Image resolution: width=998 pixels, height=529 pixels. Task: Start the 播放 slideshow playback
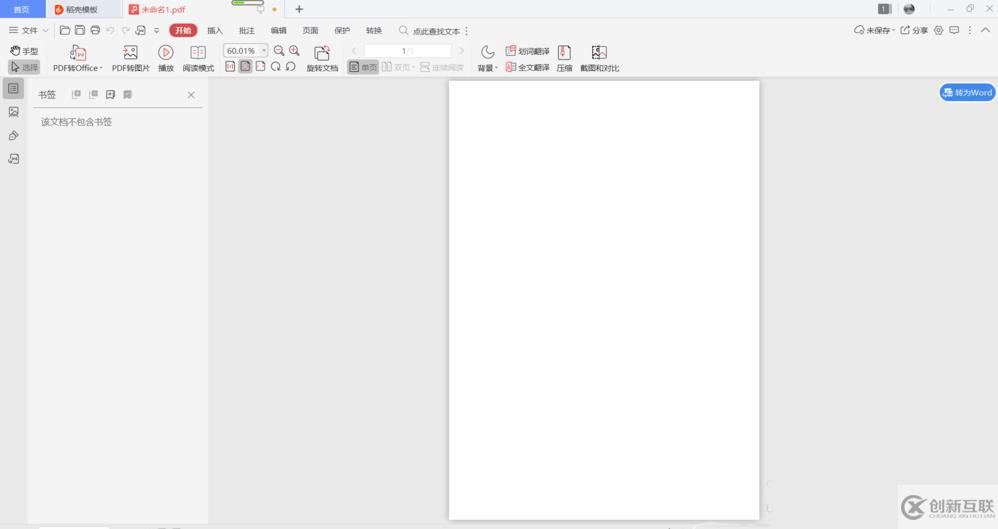pos(166,53)
